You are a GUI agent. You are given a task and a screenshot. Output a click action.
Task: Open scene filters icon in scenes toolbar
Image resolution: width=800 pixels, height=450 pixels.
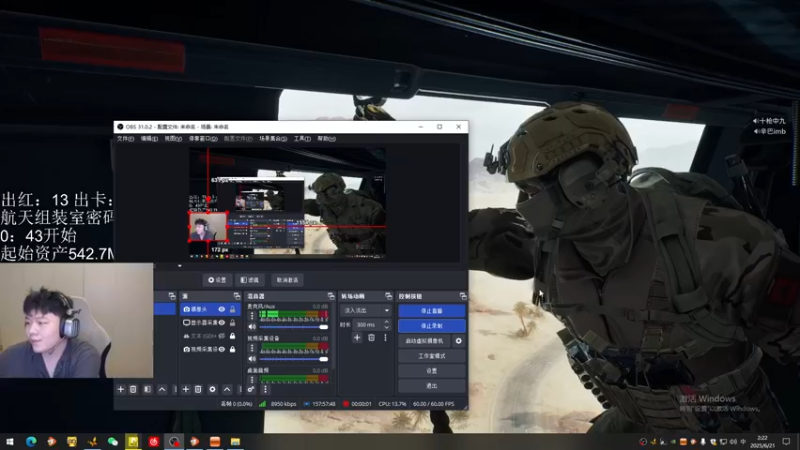click(x=147, y=389)
